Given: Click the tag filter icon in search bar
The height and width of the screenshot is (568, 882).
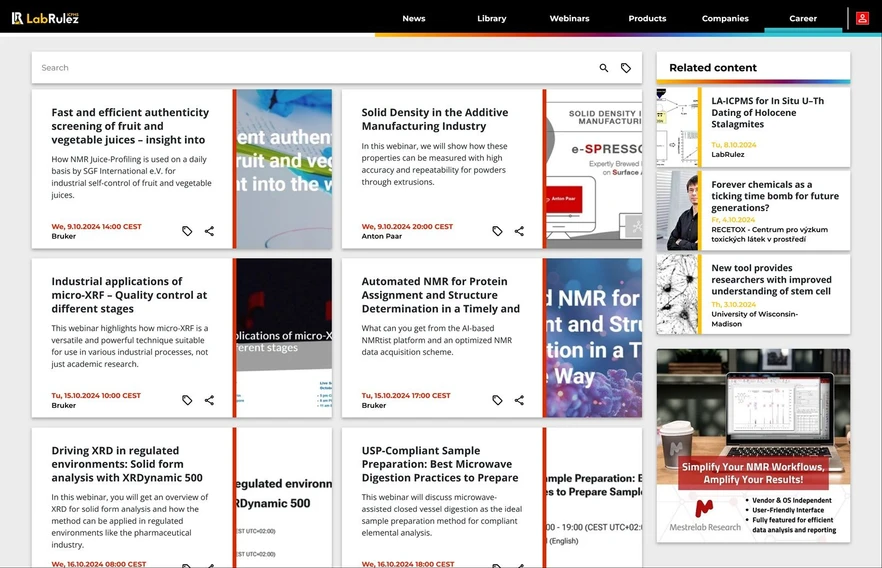Looking at the screenshot, I should [626, 68].
